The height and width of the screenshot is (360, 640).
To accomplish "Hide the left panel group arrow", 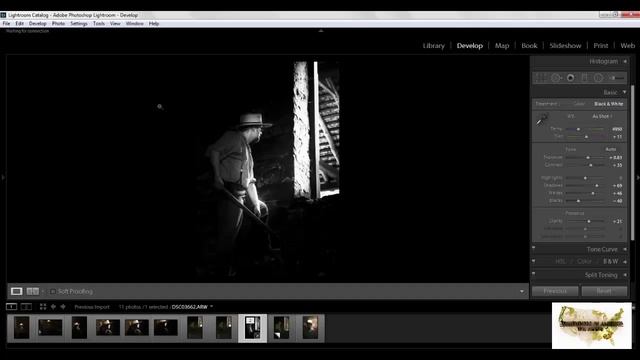I will pyautogui.click(x=3, y=178).
